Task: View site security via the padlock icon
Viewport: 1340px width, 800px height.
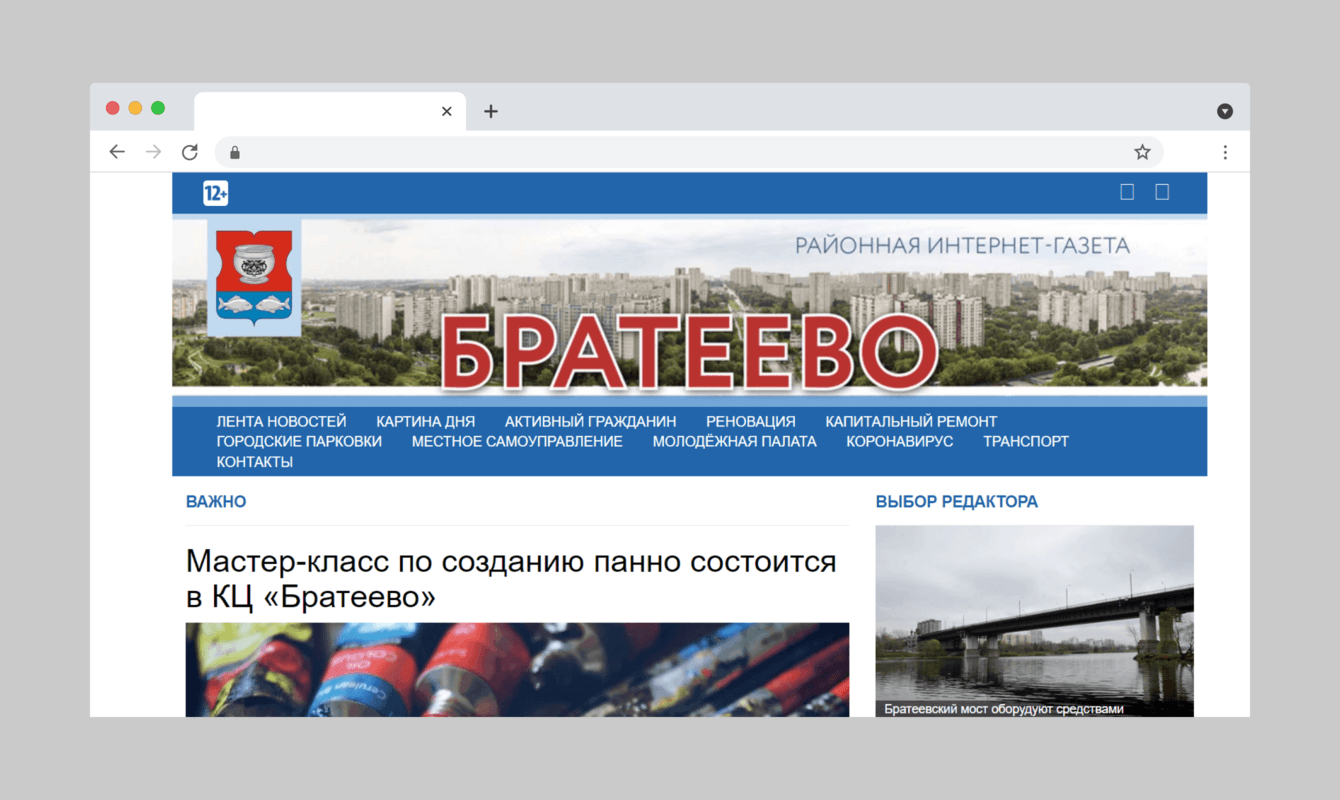Action: click(x=234, y=152)
